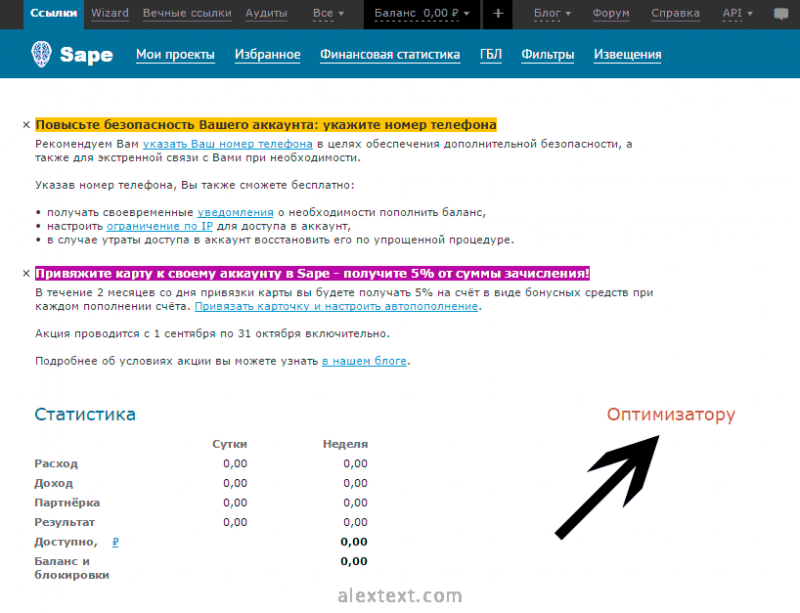
Task: Click the ruble currency icon beside Доступно
Action: pos(116,542)
